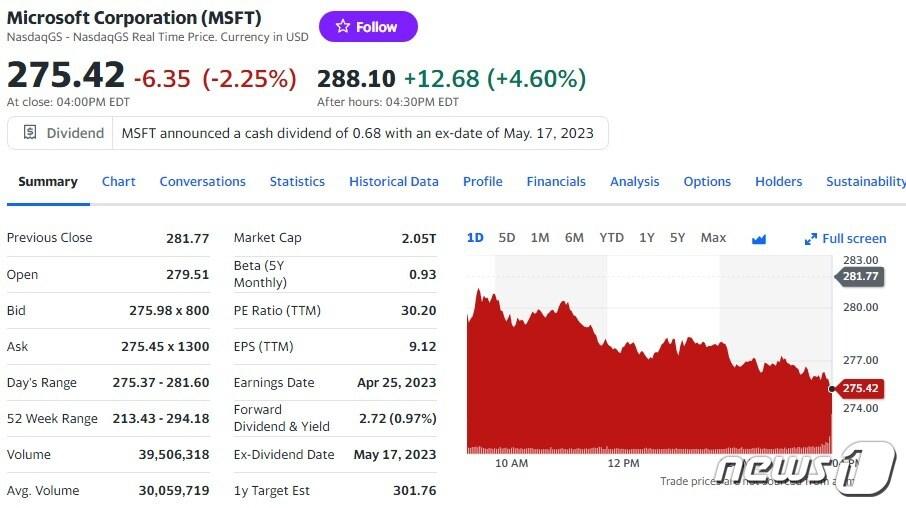Screen dimensions: 906x508
Task: Set chart range to 1M
Action: [x=540, y=237]
